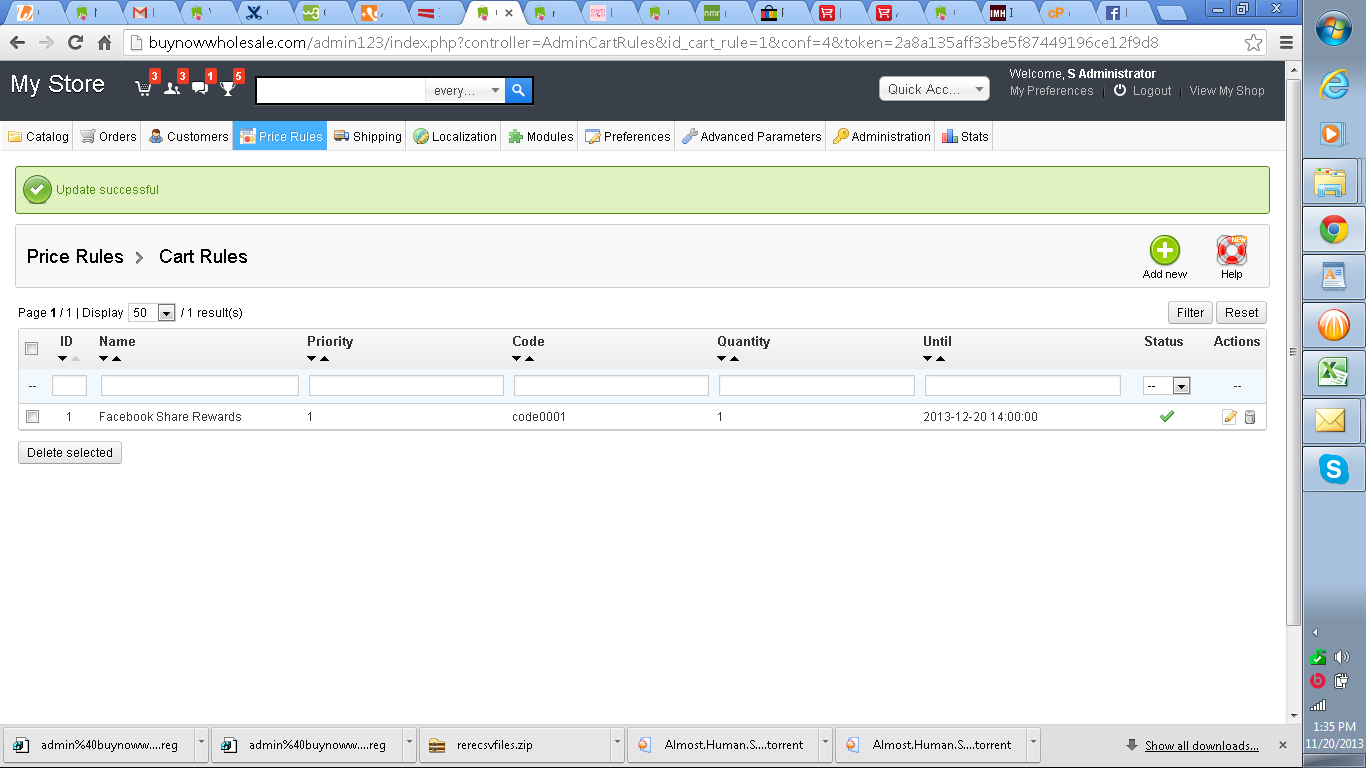This screenshot has width=1366, height=768.
Task: Open the My Preferences link
Action: click(x=1051, y=91)
